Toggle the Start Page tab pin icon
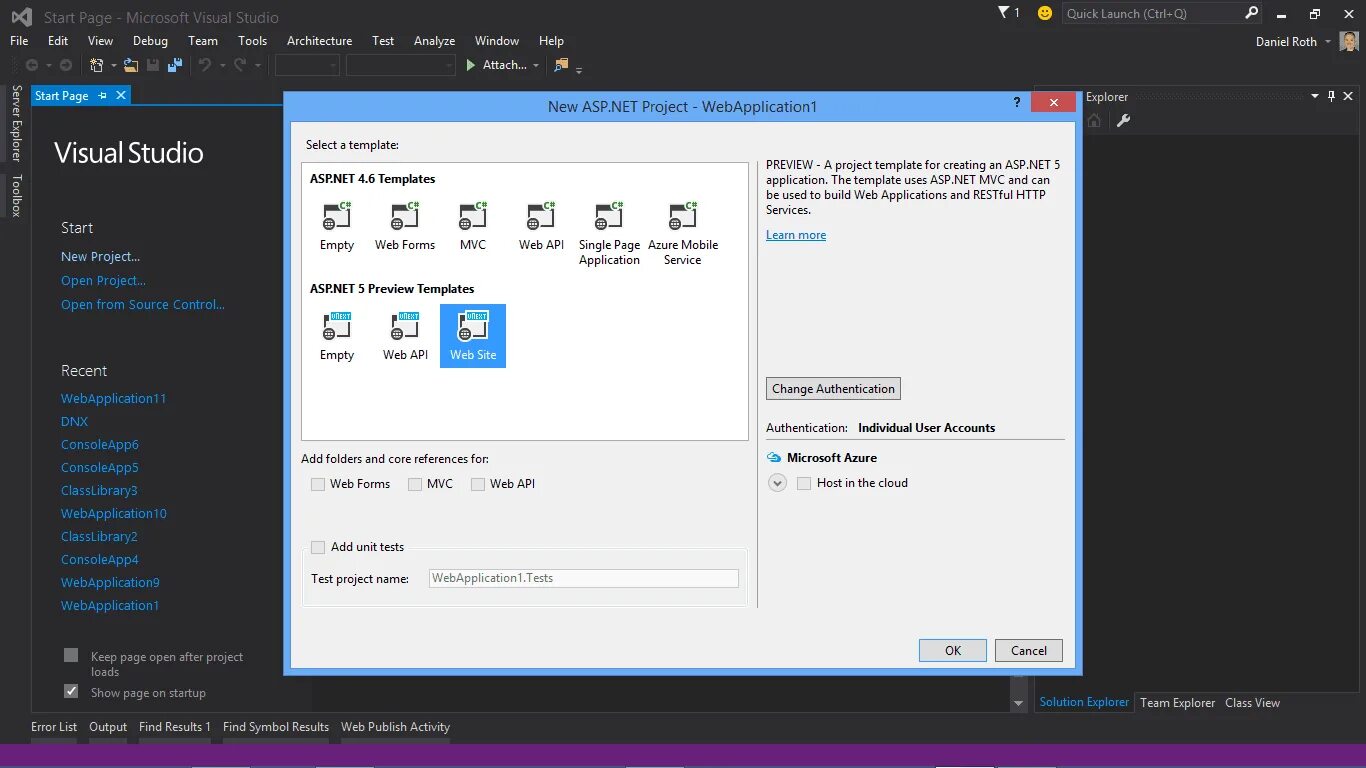1366x768 pixels. coord(103,96)
